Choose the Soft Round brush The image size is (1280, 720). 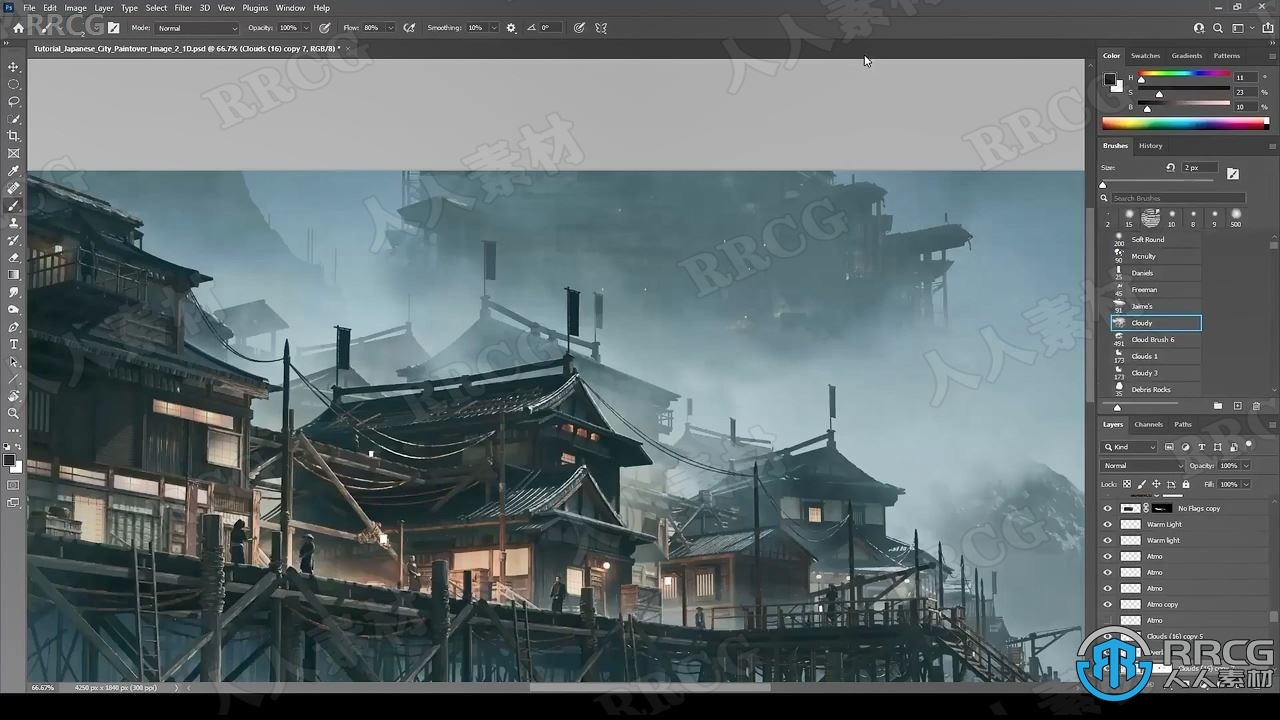point(1156,240)
